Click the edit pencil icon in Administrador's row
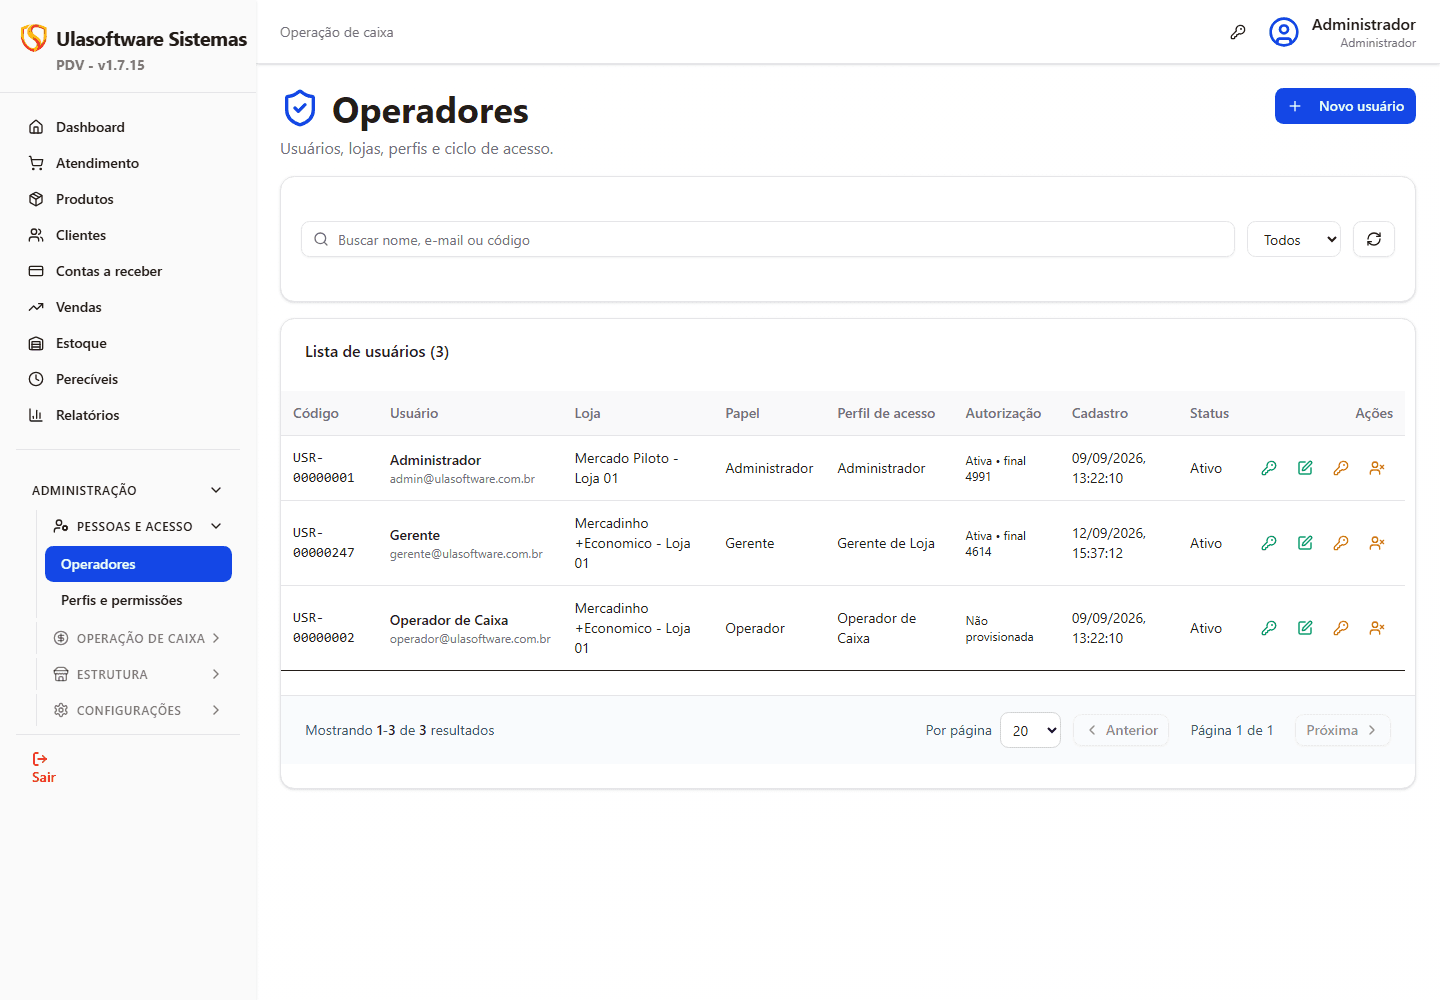The height and width of the screenshot is (1000, 1440). pos(1305,468)
